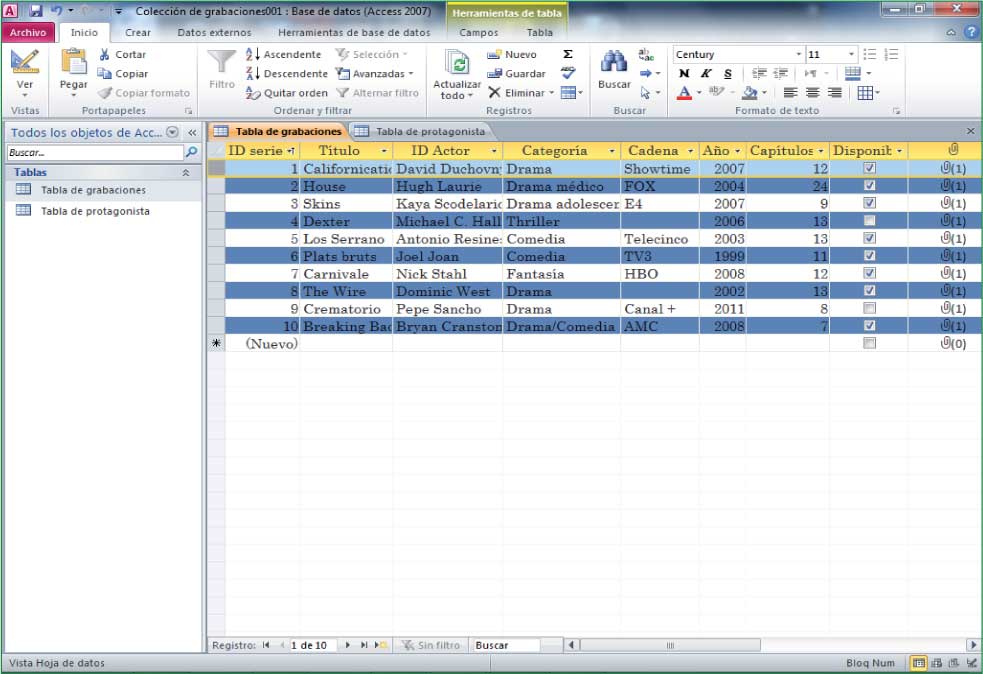This screenshot has width=983, height=674.
Task: Align text left
Action: point(791,93)
